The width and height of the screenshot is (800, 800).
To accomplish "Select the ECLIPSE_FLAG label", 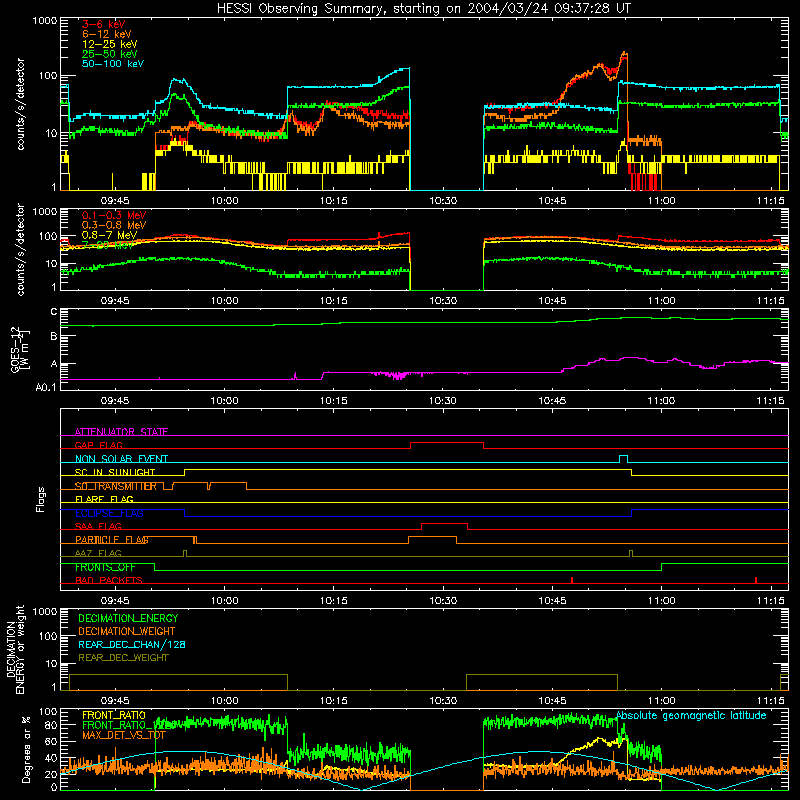I will [x=109, y=513].
